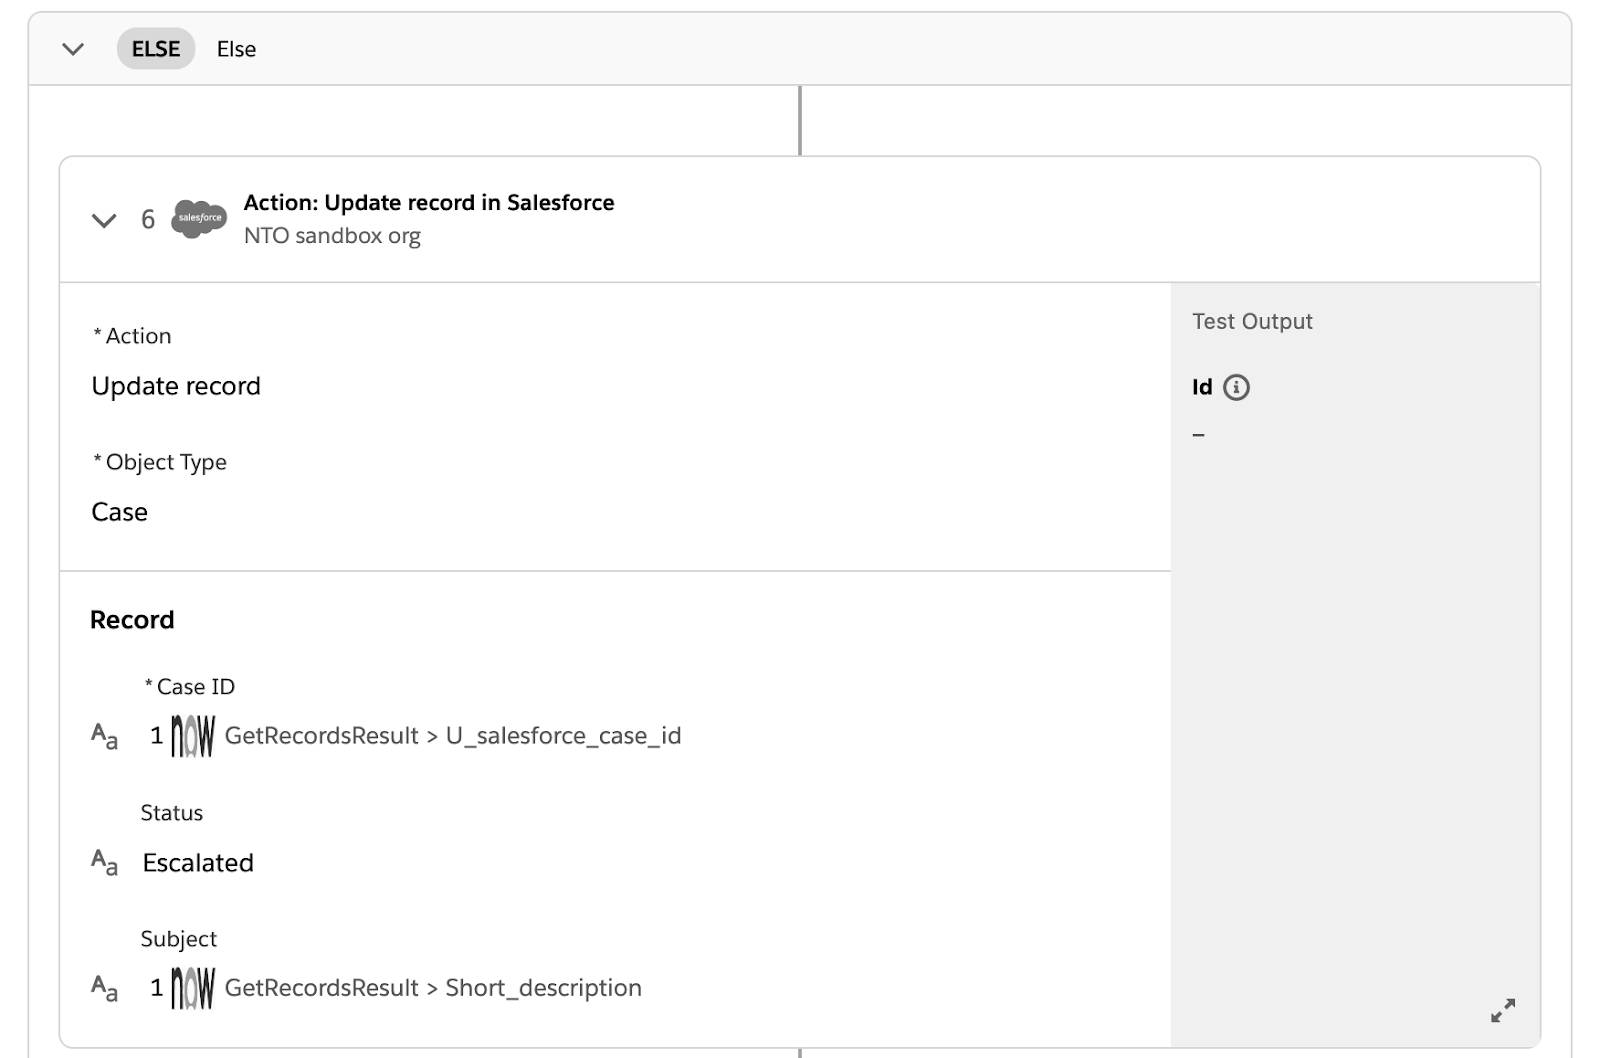Viewport: 1600px width, 1058px height.
Task: Click the Status field label
Action: point(172,813)
